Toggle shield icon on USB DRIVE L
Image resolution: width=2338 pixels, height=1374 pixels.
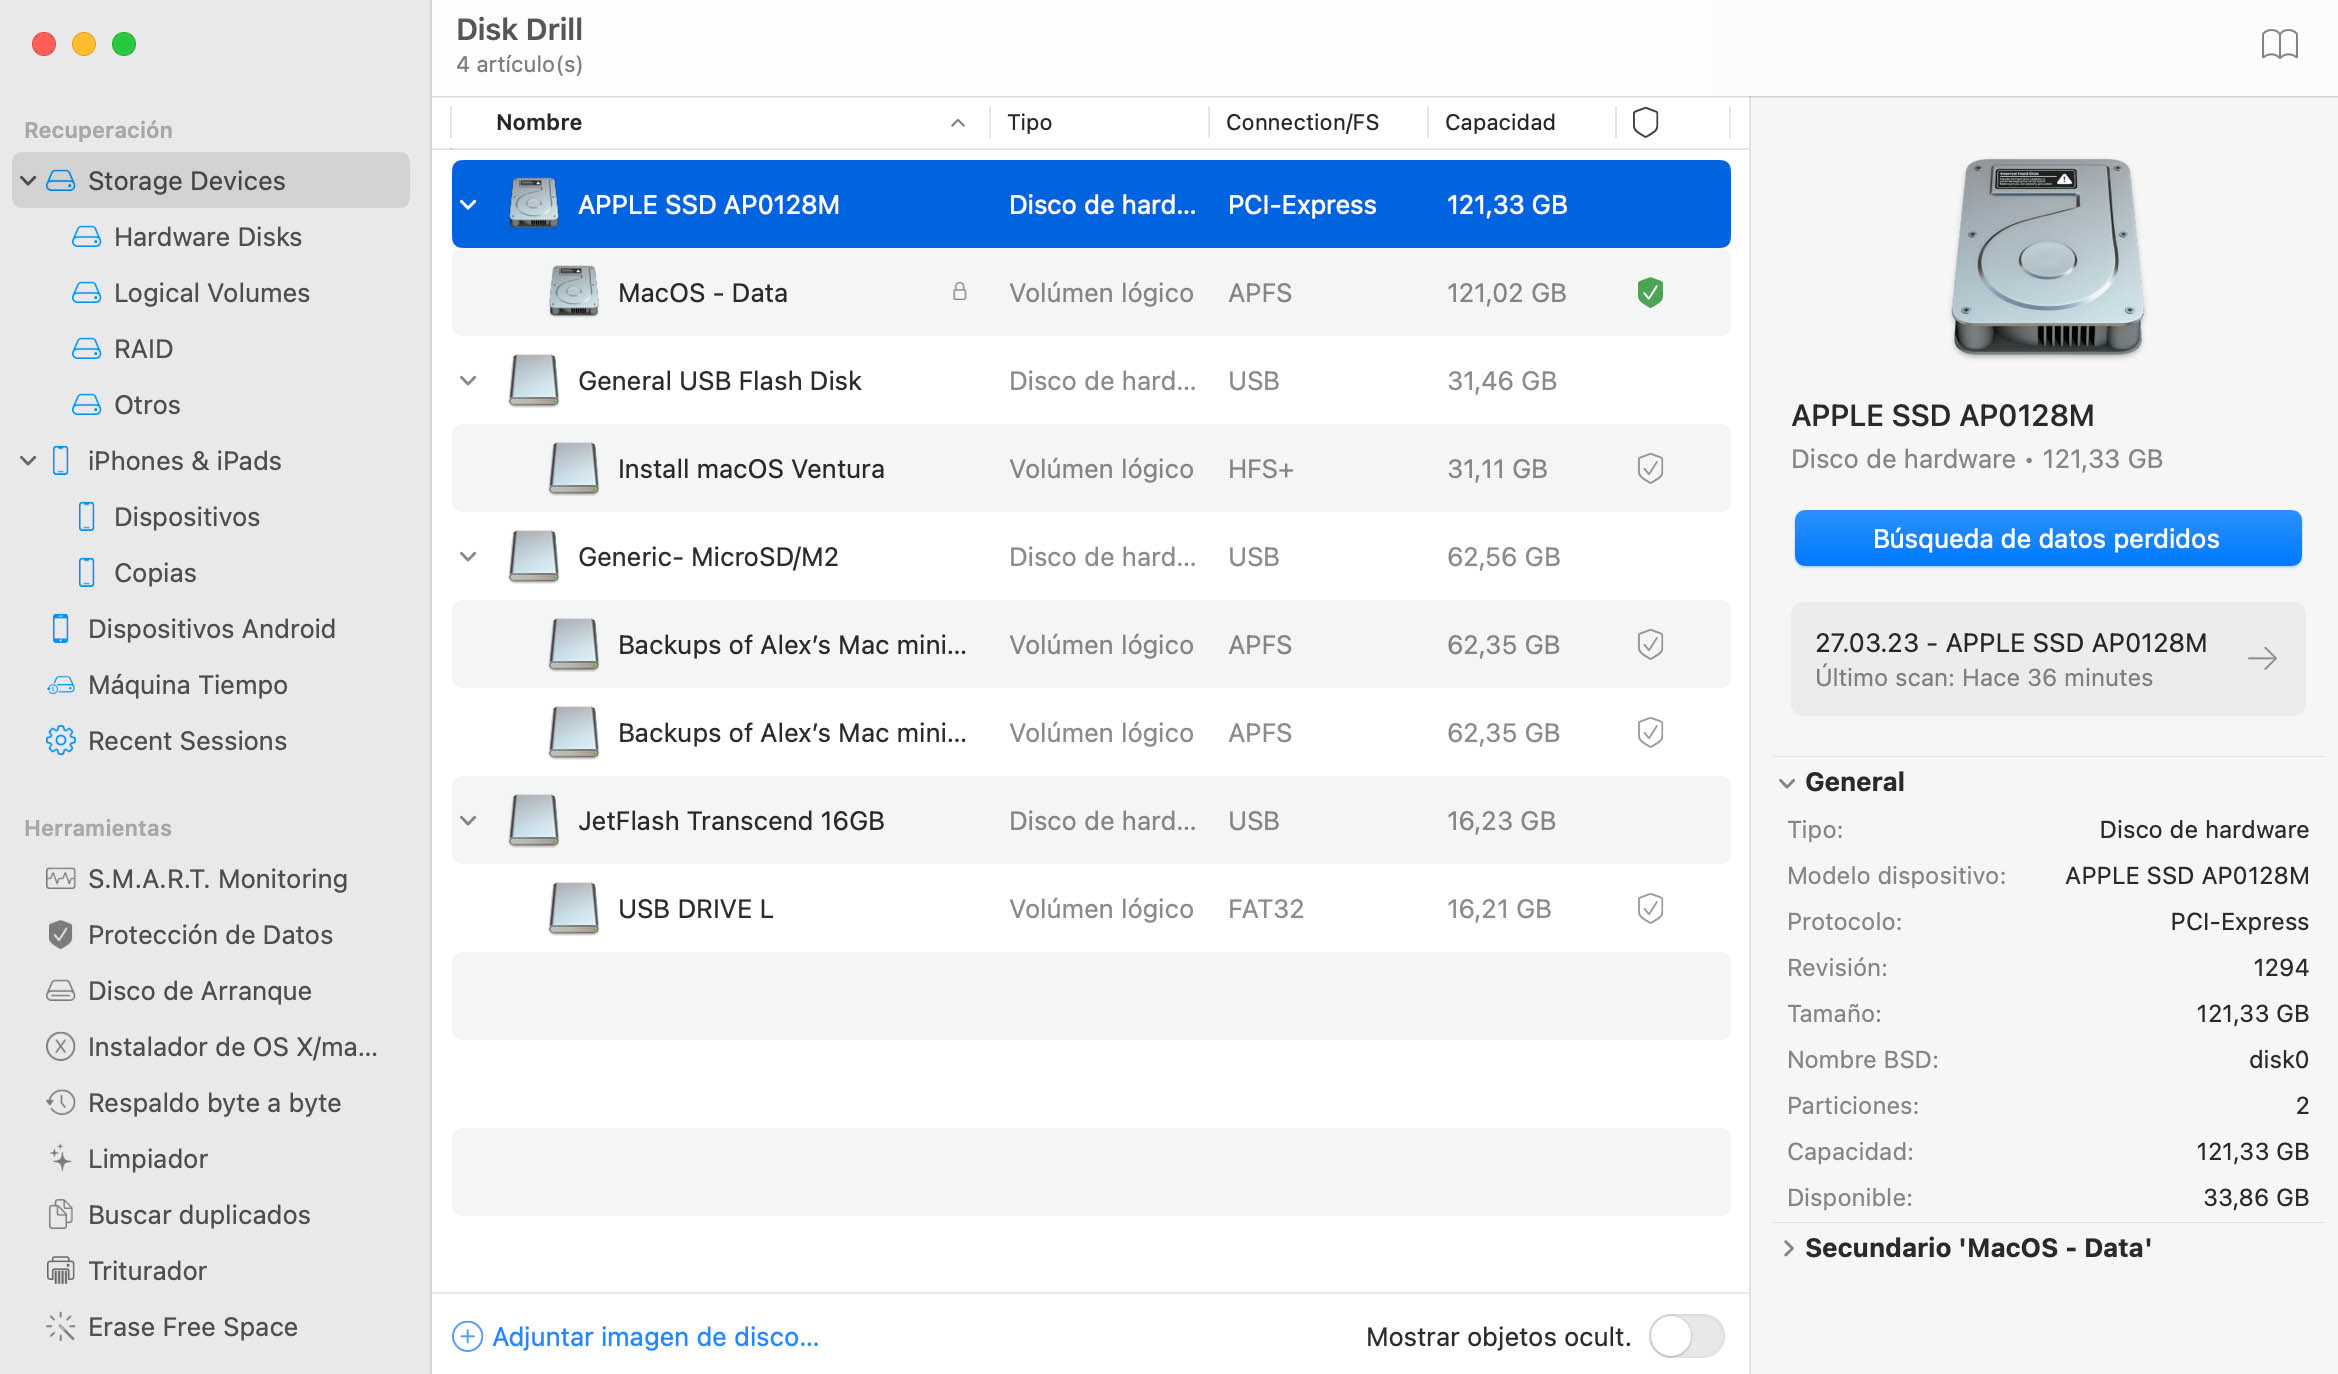(x=1648, y=908)
